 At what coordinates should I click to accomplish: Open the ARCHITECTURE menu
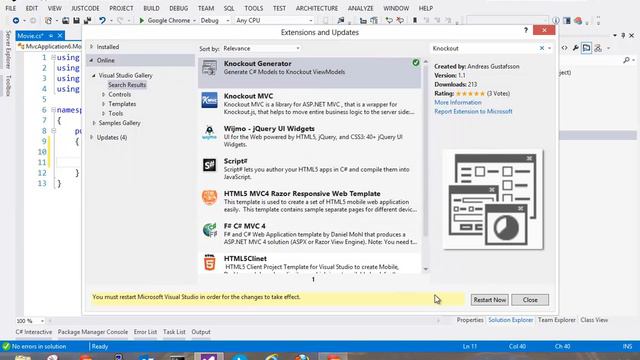point(317,8)
